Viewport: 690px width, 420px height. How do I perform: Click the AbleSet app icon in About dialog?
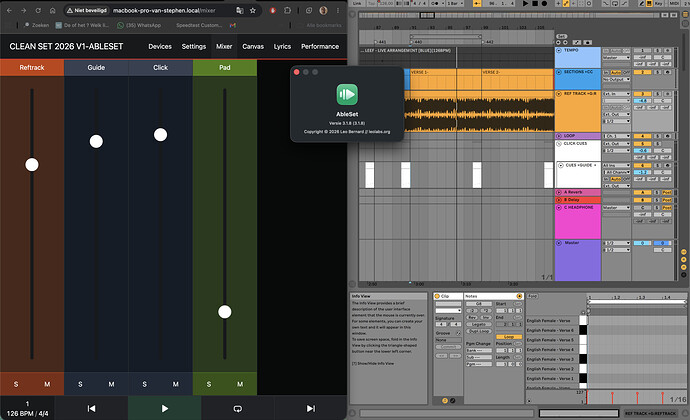[347, 94]
